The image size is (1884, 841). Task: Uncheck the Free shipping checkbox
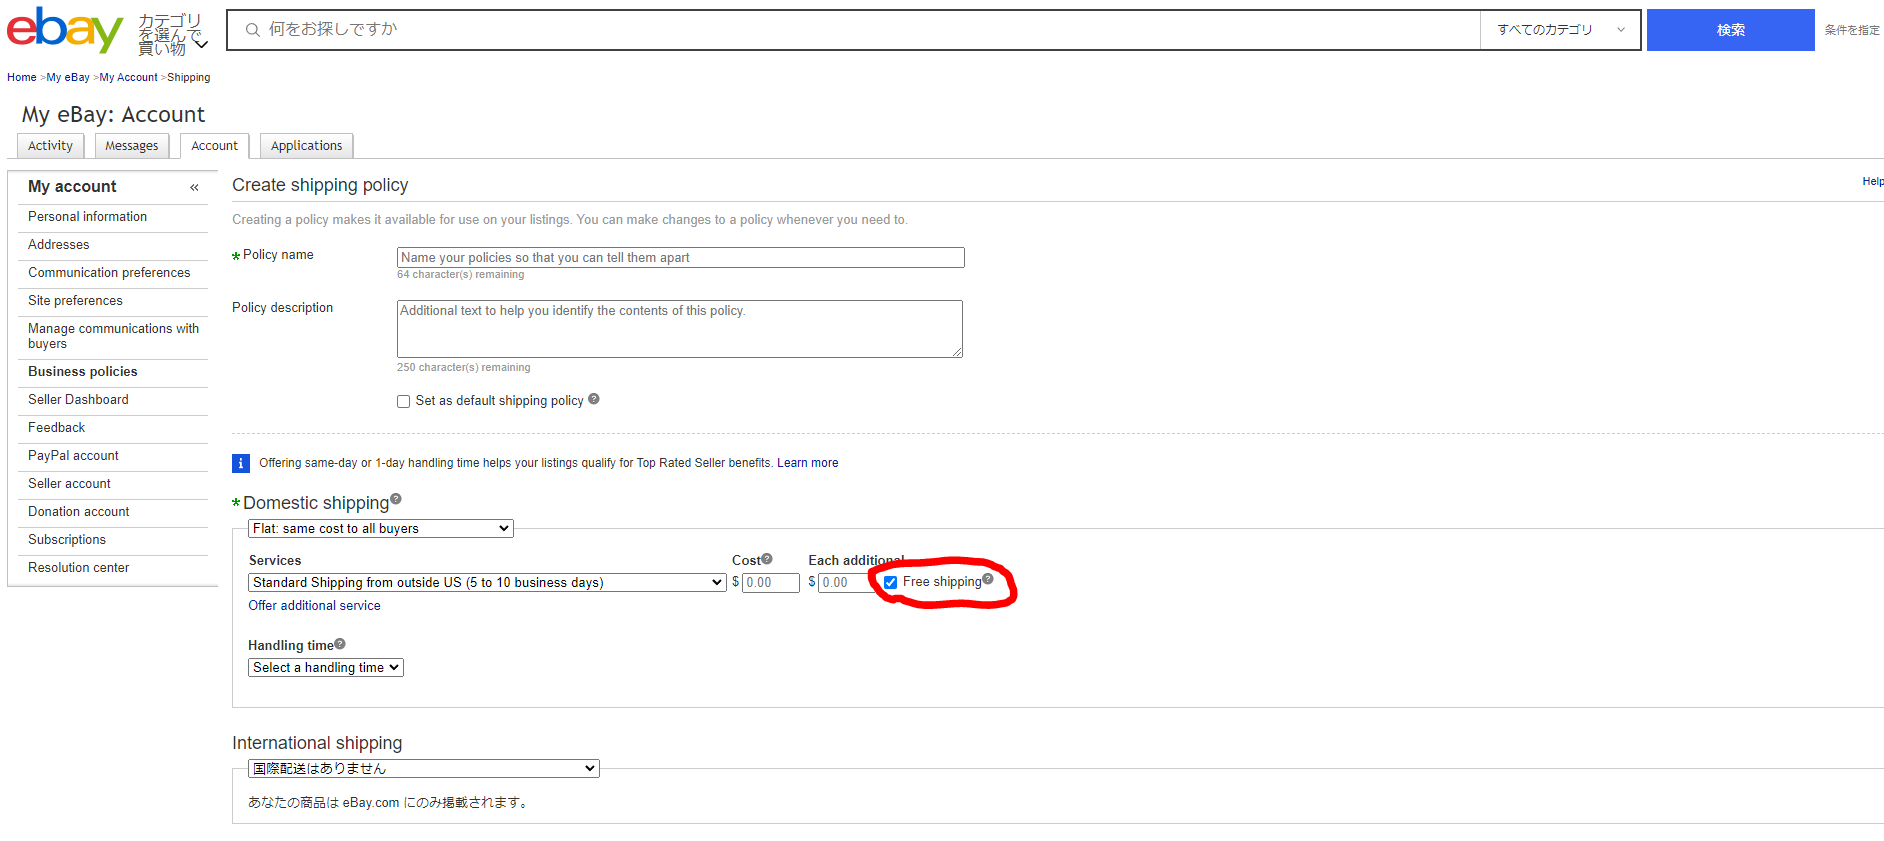coord(890,583)
